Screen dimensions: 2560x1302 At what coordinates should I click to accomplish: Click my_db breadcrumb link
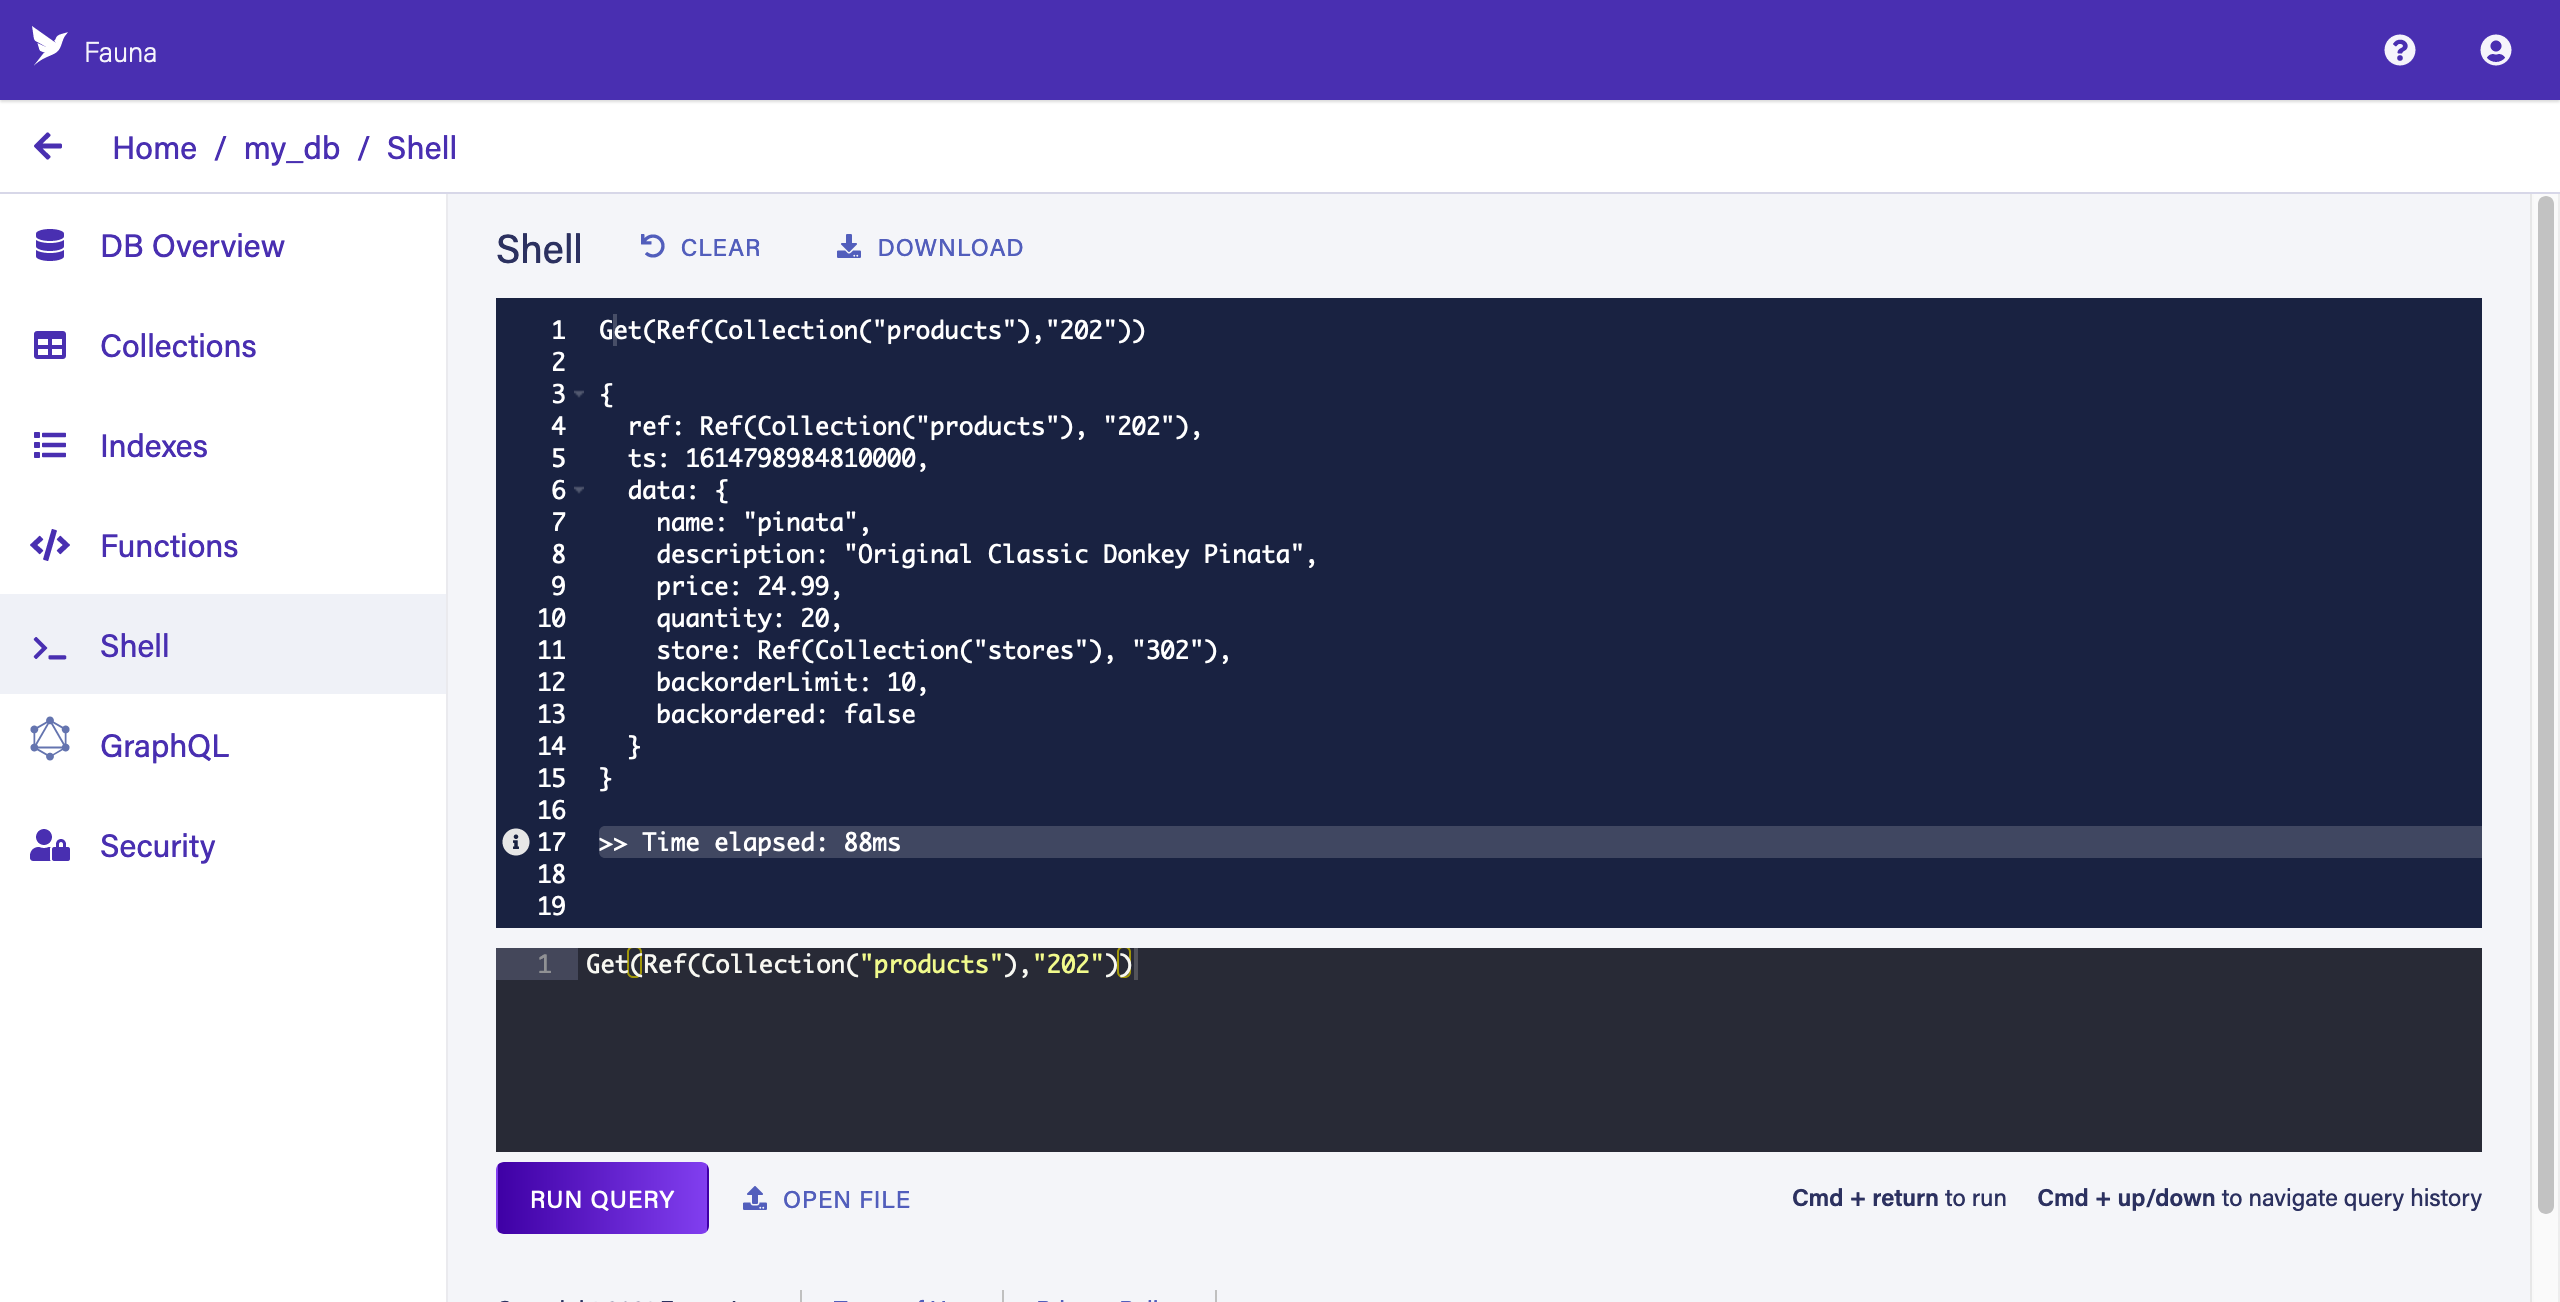(x=291, y=146)
